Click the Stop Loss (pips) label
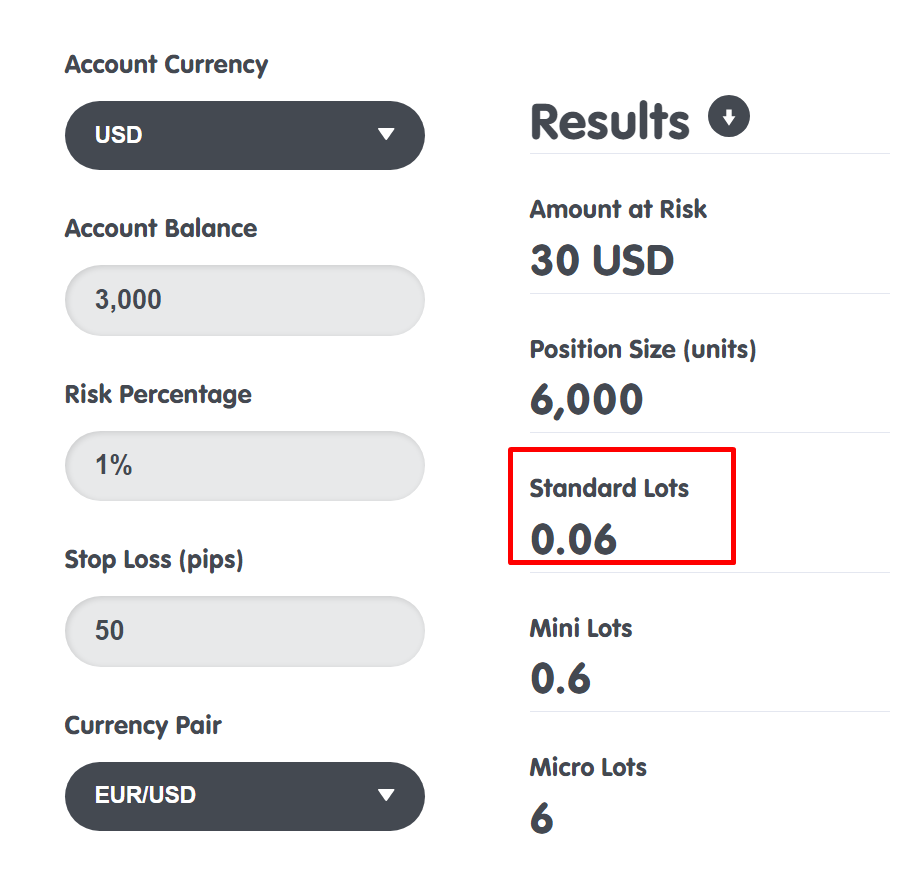Viewport: 904px width, 872px height. [154, 559]
